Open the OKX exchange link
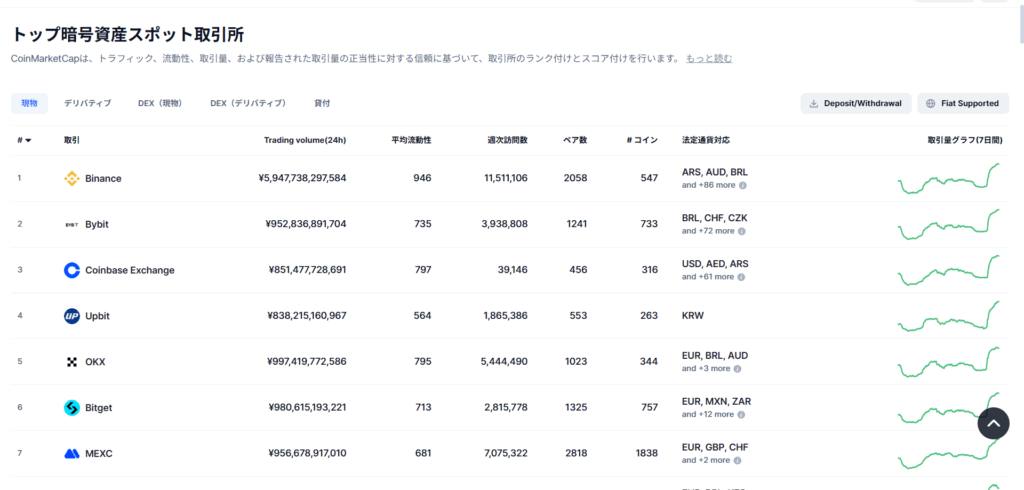 tap(95, 362)
